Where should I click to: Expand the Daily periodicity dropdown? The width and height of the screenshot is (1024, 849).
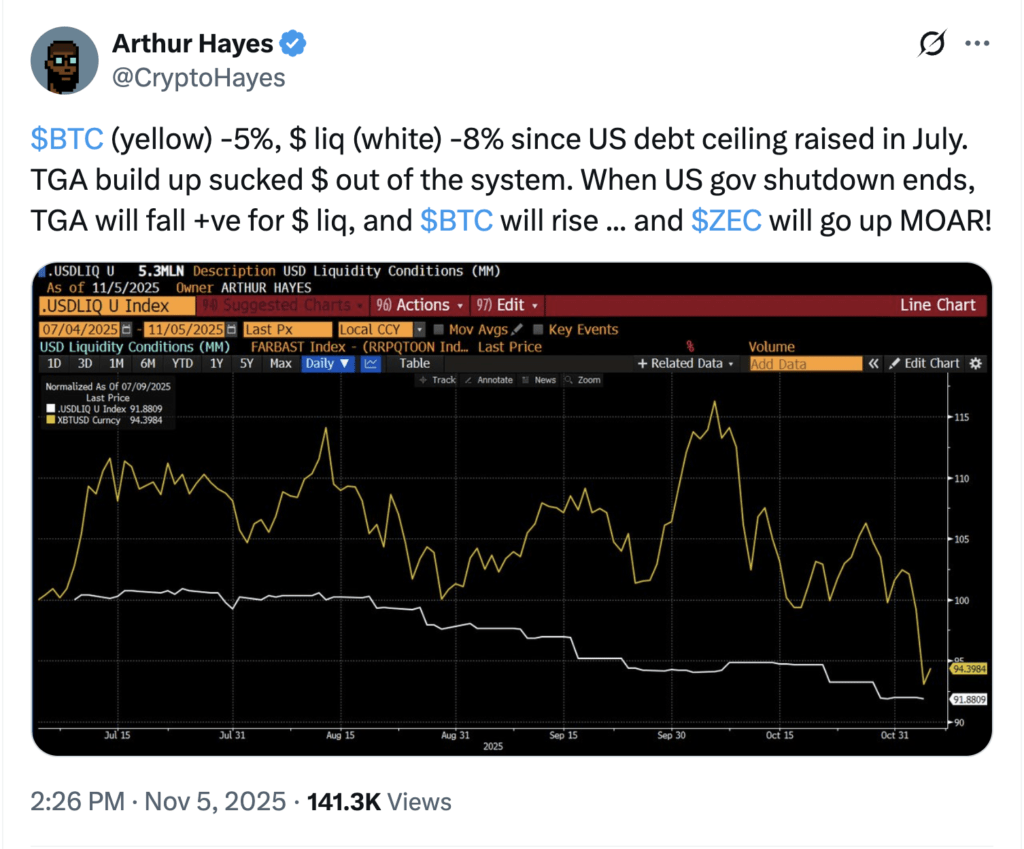[x=328, y=364]
